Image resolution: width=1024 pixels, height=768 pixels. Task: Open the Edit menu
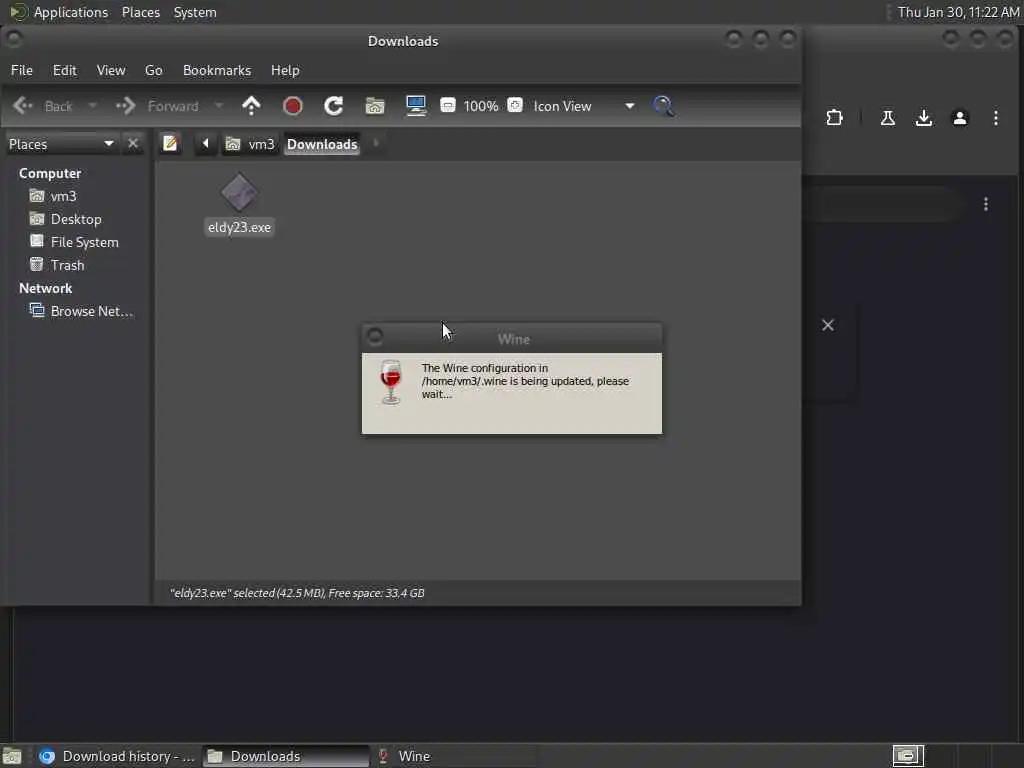click(x=65, y=70)
